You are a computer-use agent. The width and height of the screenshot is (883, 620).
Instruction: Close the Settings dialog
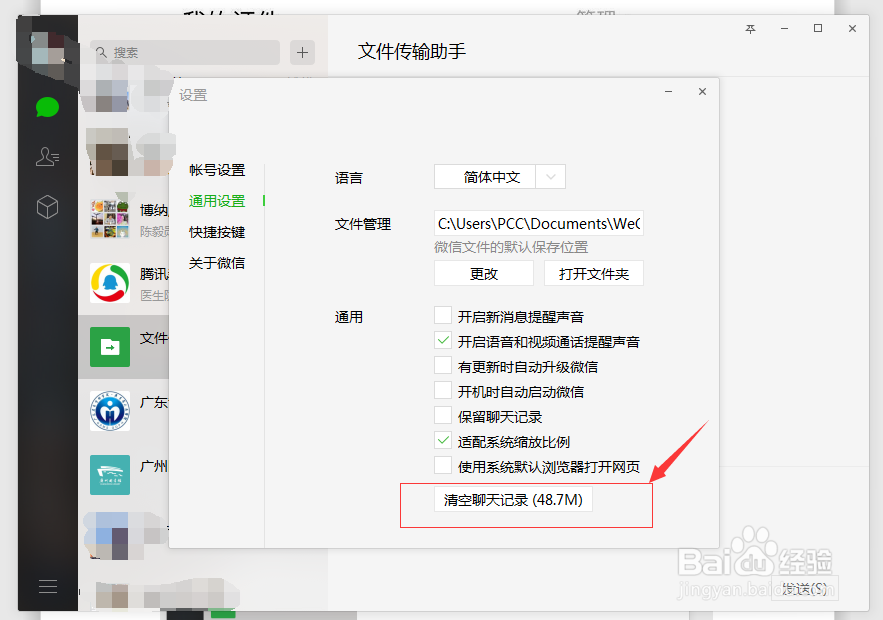tap(702, 91)
